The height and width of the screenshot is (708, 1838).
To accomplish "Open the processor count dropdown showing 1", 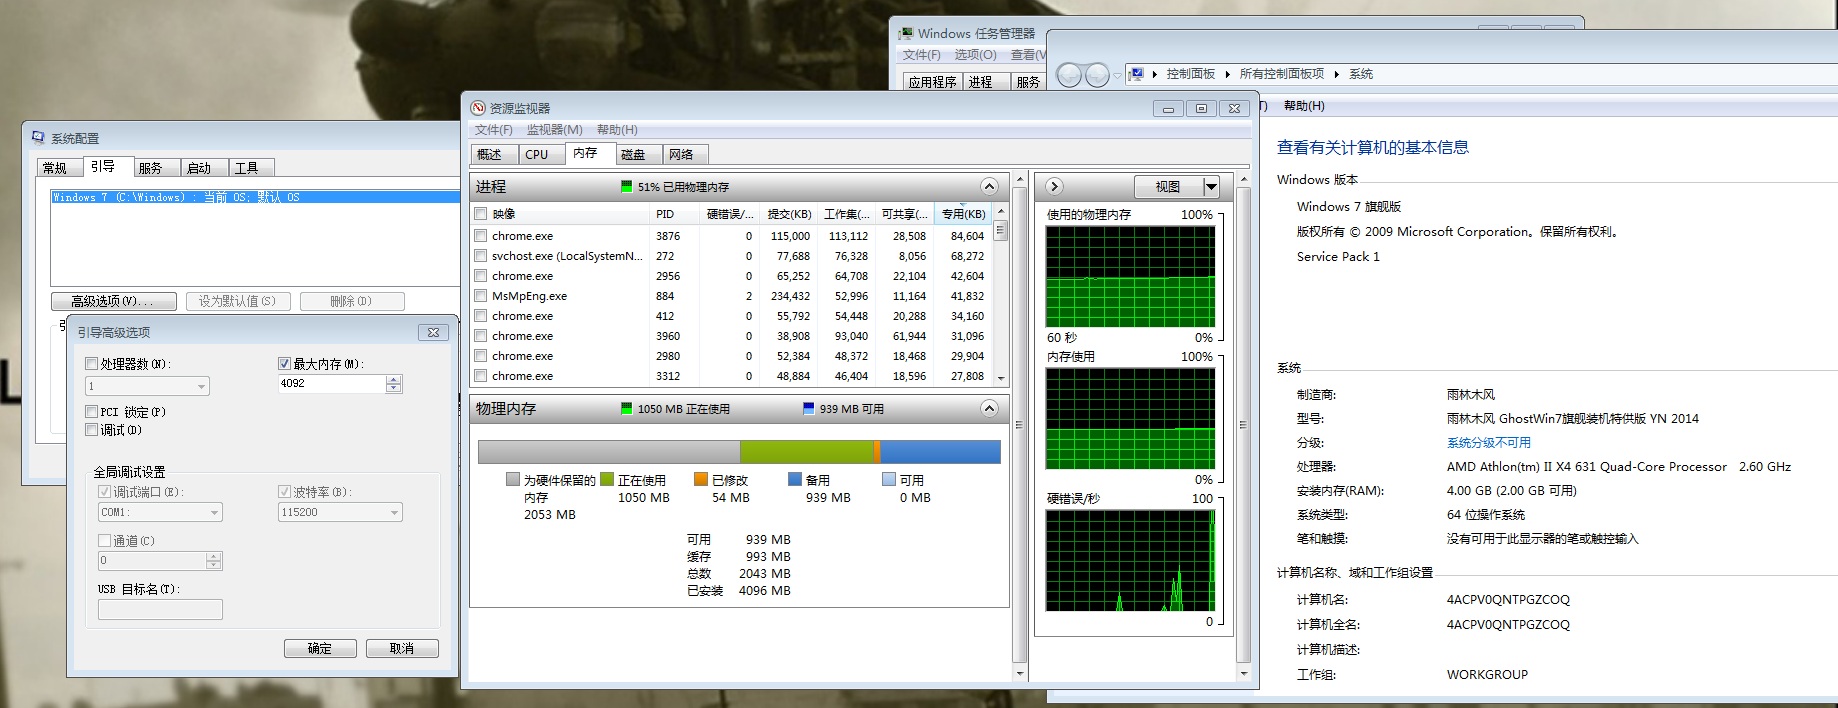I will point(201,386).
